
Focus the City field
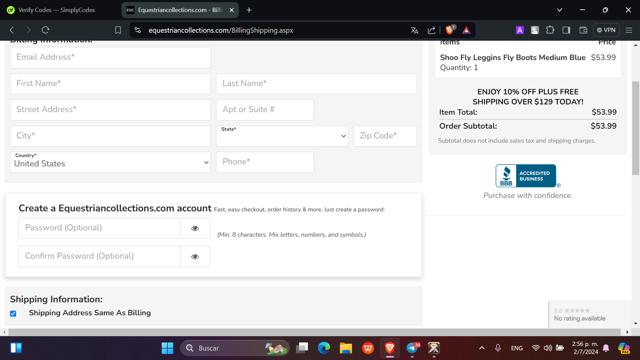click(110, 136)
